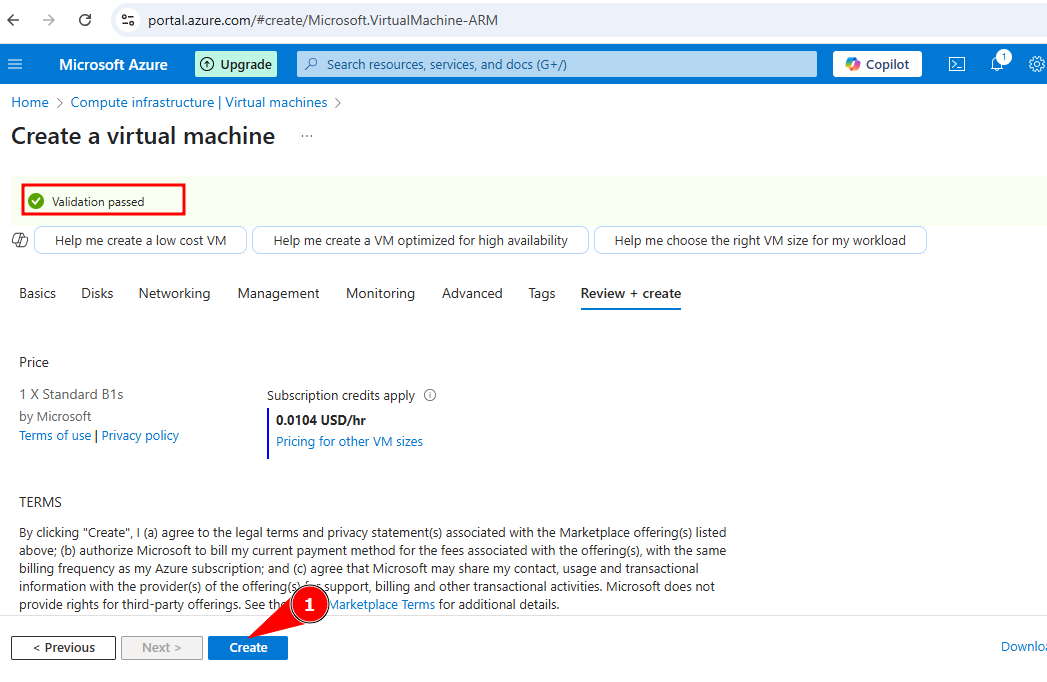Click the Download link at bottom right
Screen dimensions: 1047x682
click(1024, 646)
